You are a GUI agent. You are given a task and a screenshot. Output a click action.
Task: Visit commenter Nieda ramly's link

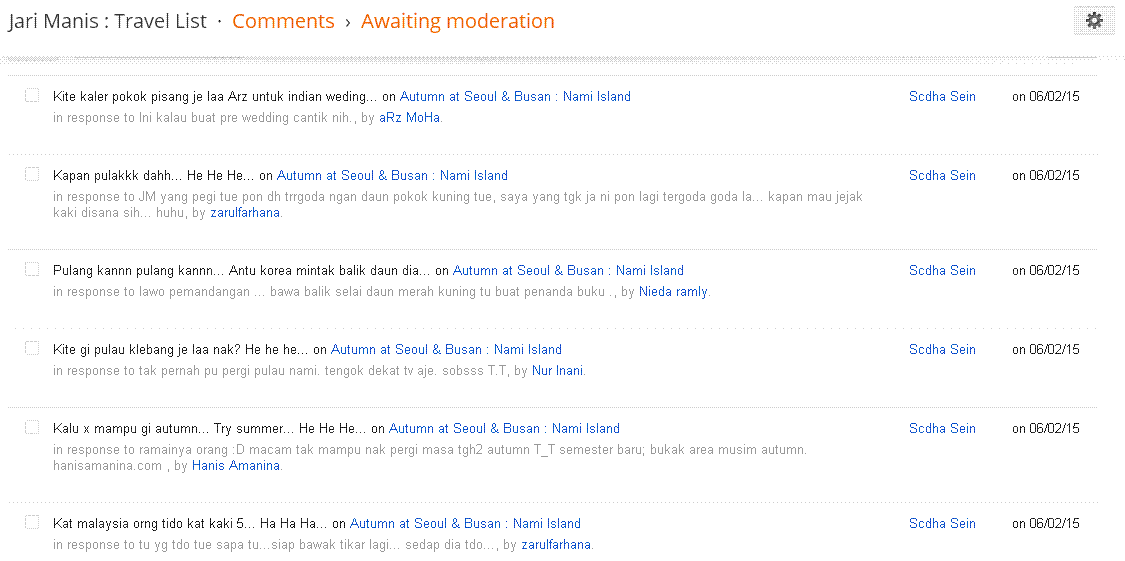673,292
